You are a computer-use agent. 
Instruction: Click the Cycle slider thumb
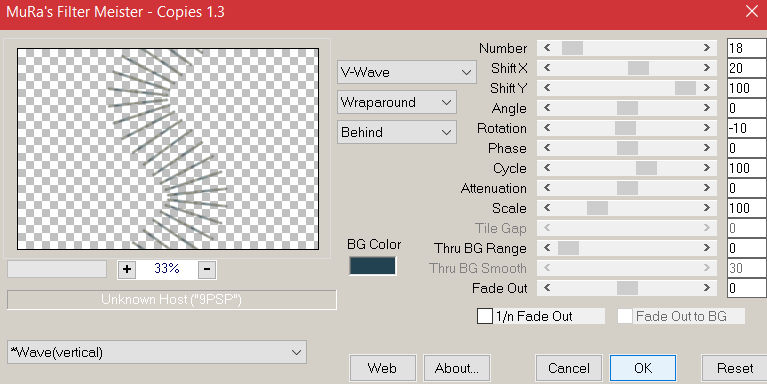647,168
